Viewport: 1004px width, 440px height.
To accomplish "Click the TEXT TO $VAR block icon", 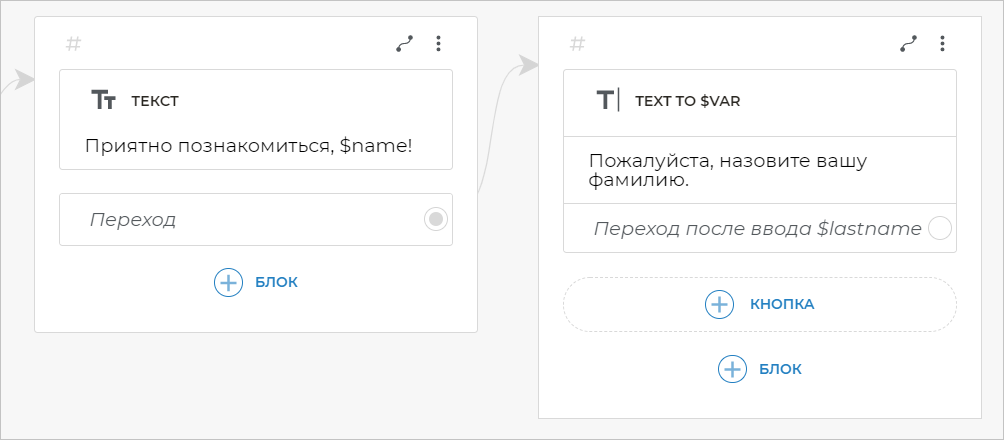I will pyautogui.click(x=608, y=100).
